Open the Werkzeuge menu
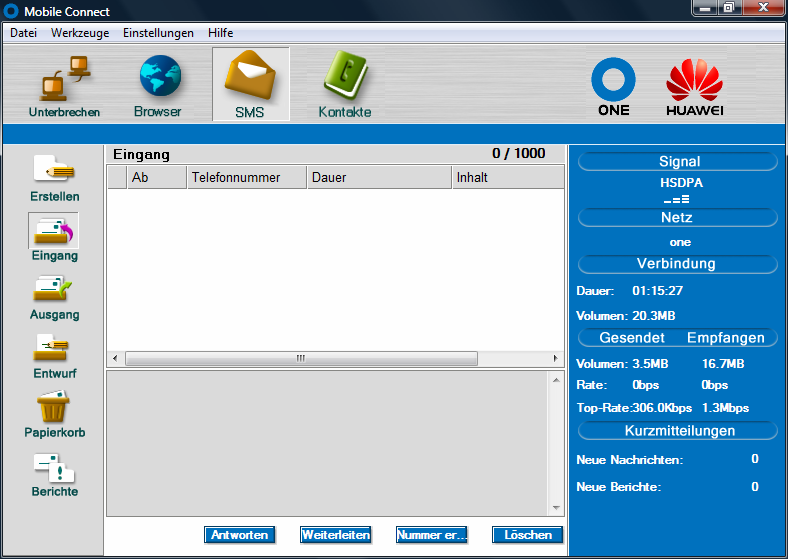Screen dimensions: 788x559 79,33
